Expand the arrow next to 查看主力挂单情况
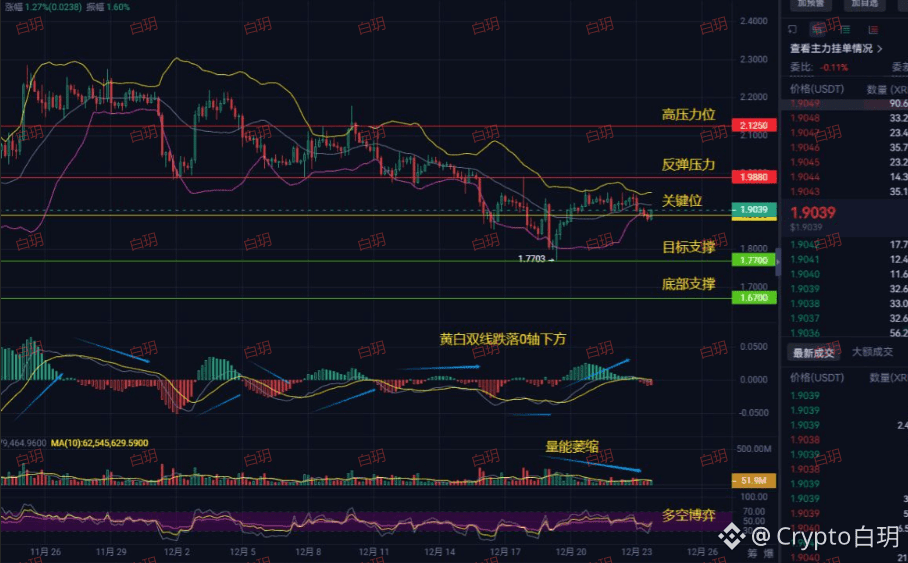Viewport: 908px width, 563px height. click(880, 49)
